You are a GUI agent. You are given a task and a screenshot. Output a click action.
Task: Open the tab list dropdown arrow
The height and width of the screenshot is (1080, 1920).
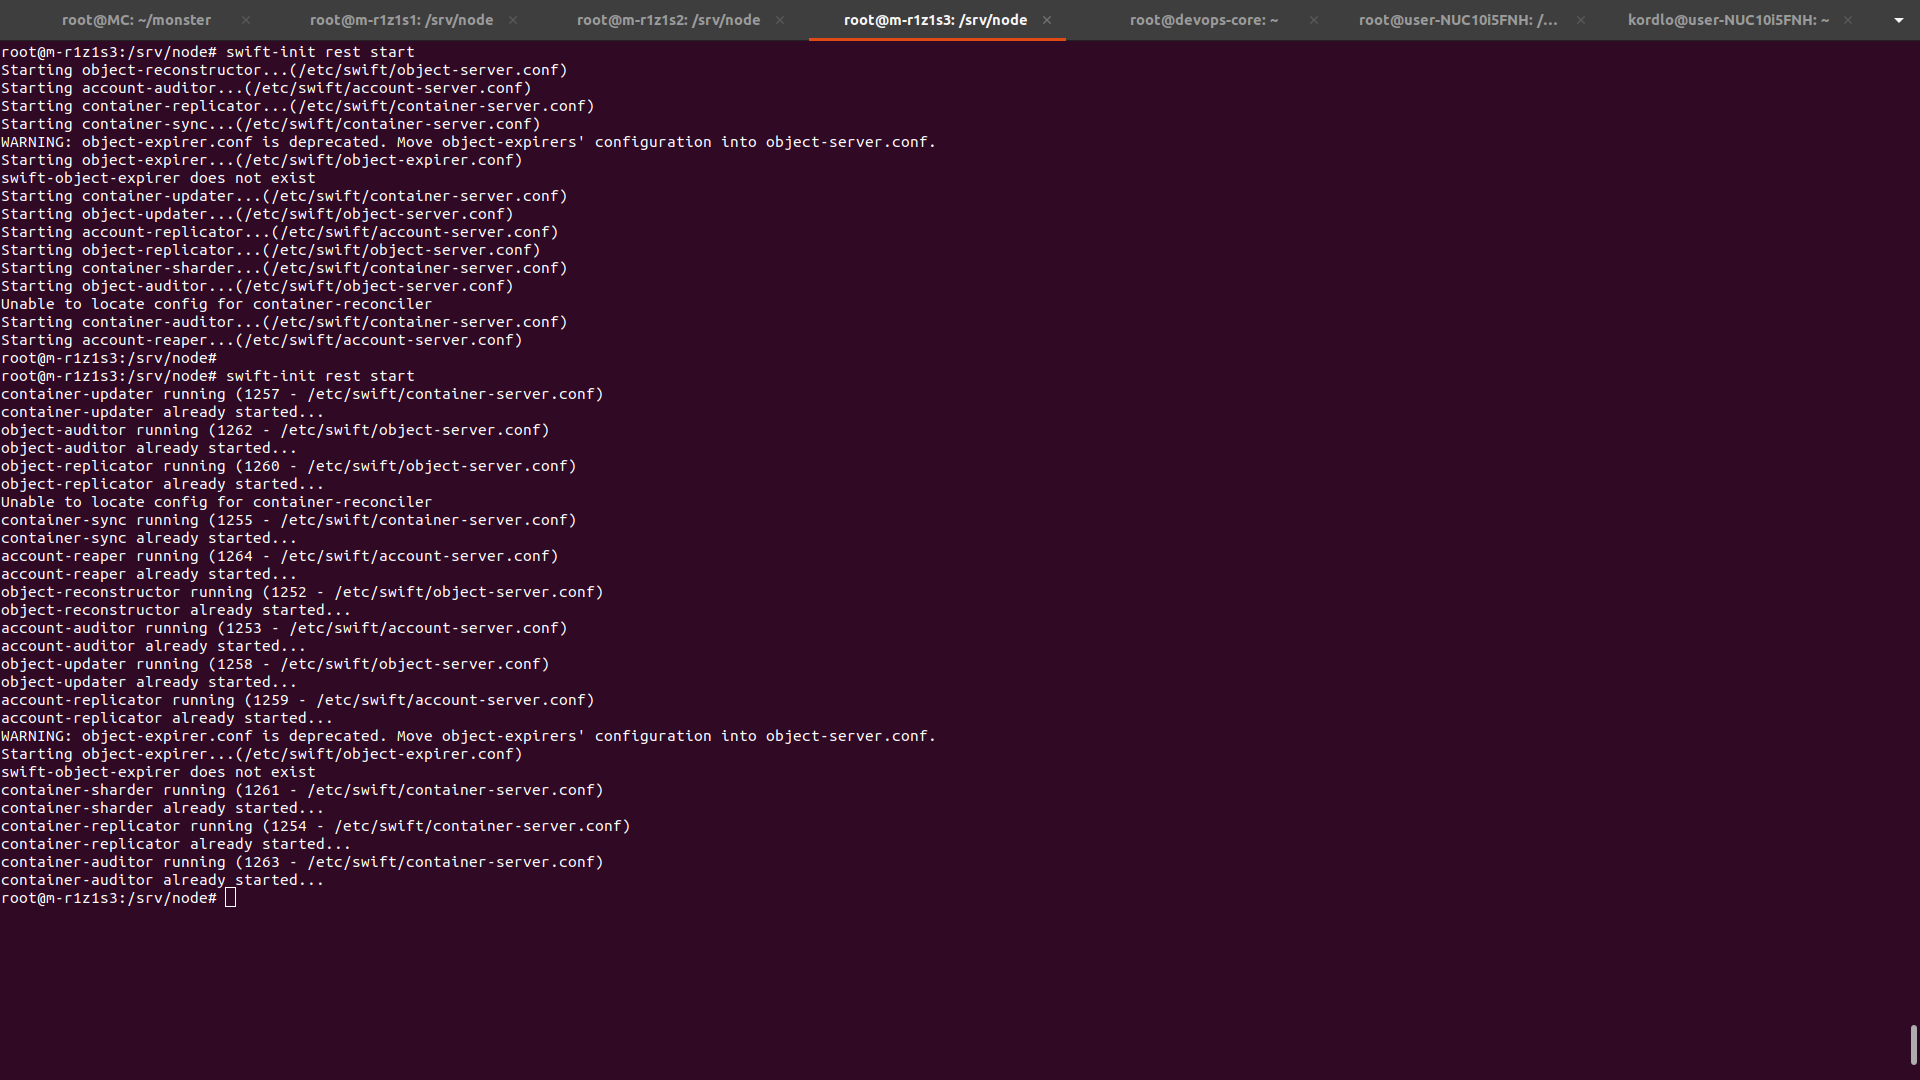1898,20
